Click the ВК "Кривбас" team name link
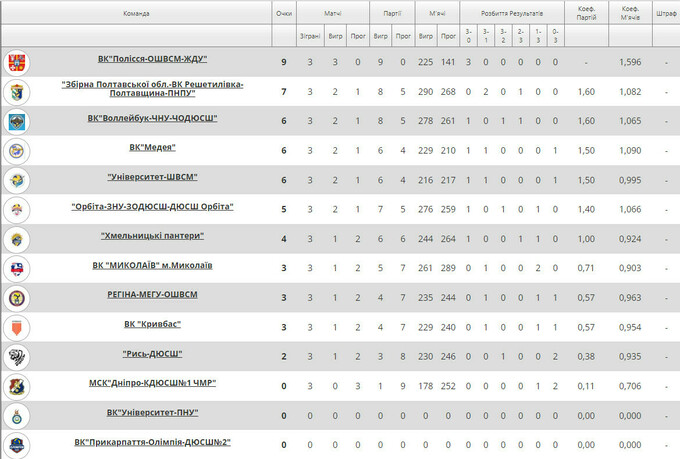This screenshot has width=680, height=459. point(152,324)
